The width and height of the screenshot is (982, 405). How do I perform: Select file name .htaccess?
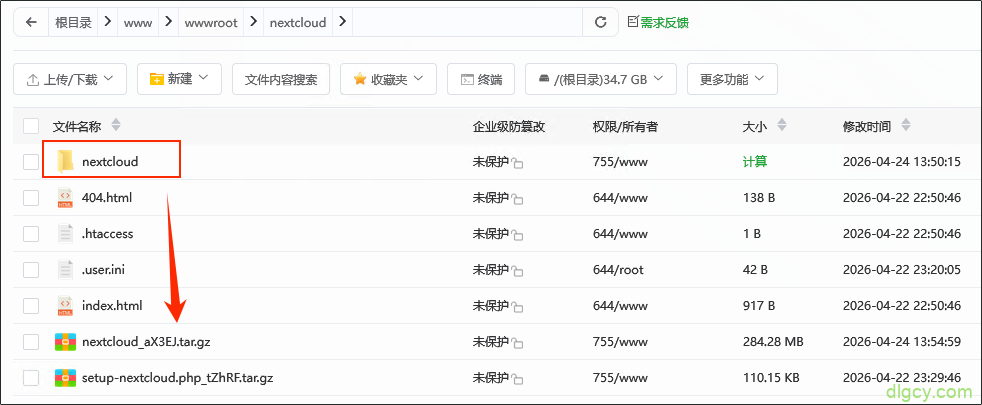click(108, 234)
